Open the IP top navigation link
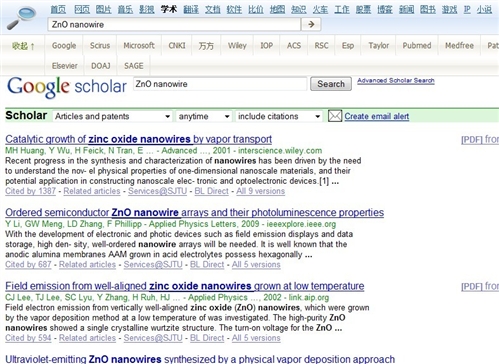Image resolution: width=499 pixels, height=364 pixels. [467, 10]
